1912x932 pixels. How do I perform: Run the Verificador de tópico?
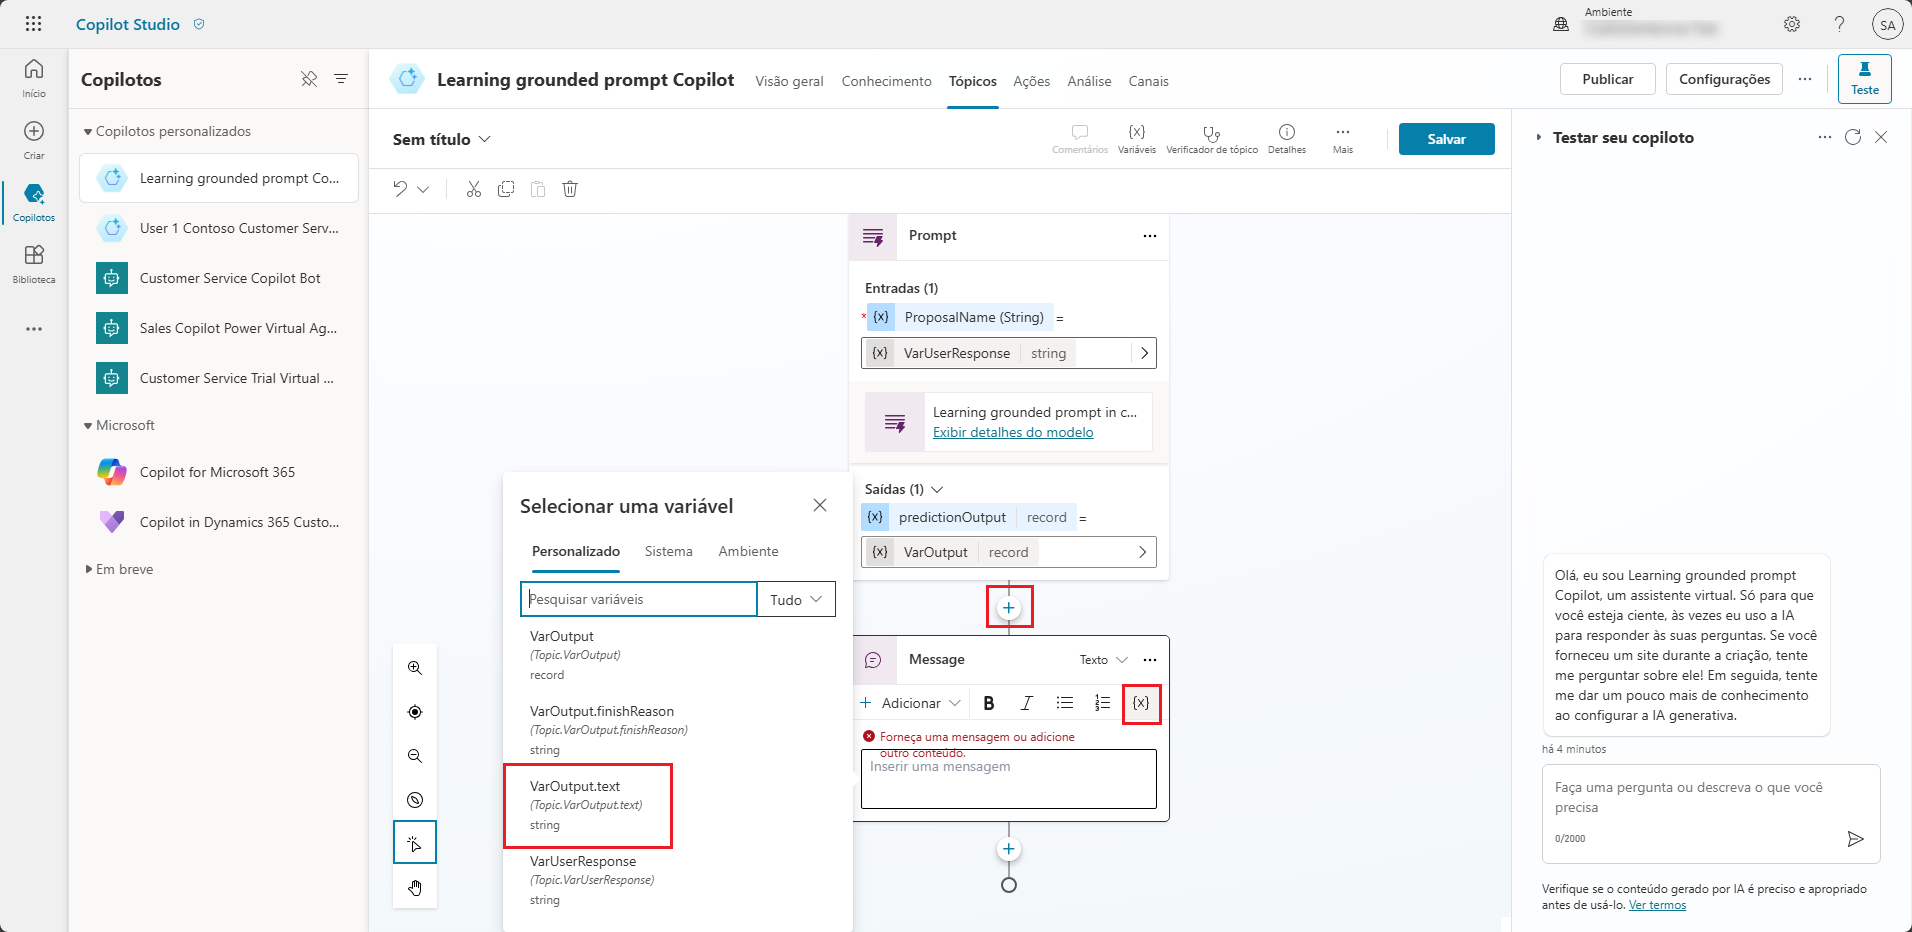point(1212,138)
